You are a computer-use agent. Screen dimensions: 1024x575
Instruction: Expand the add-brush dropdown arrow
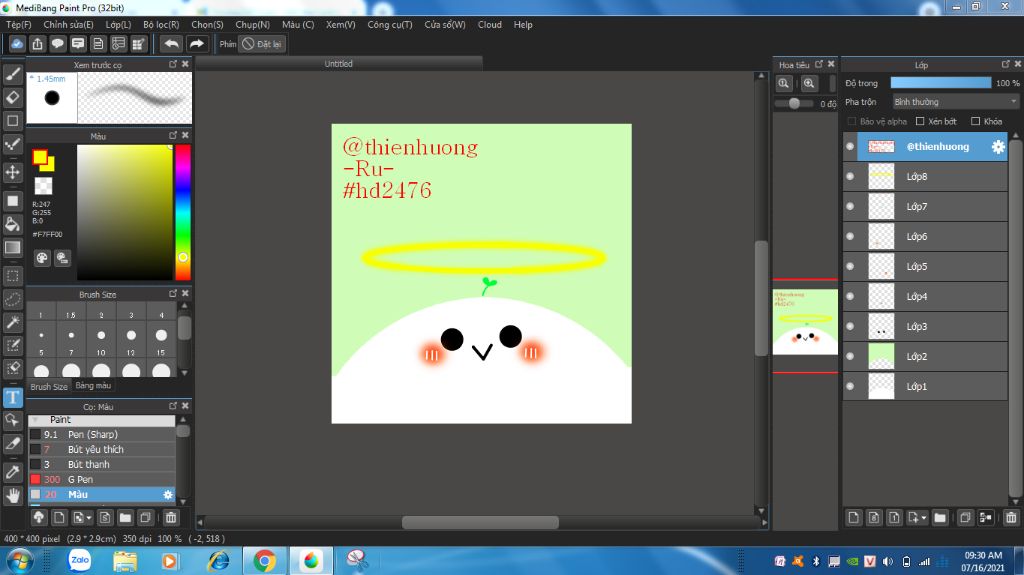[x=88, y=518]
